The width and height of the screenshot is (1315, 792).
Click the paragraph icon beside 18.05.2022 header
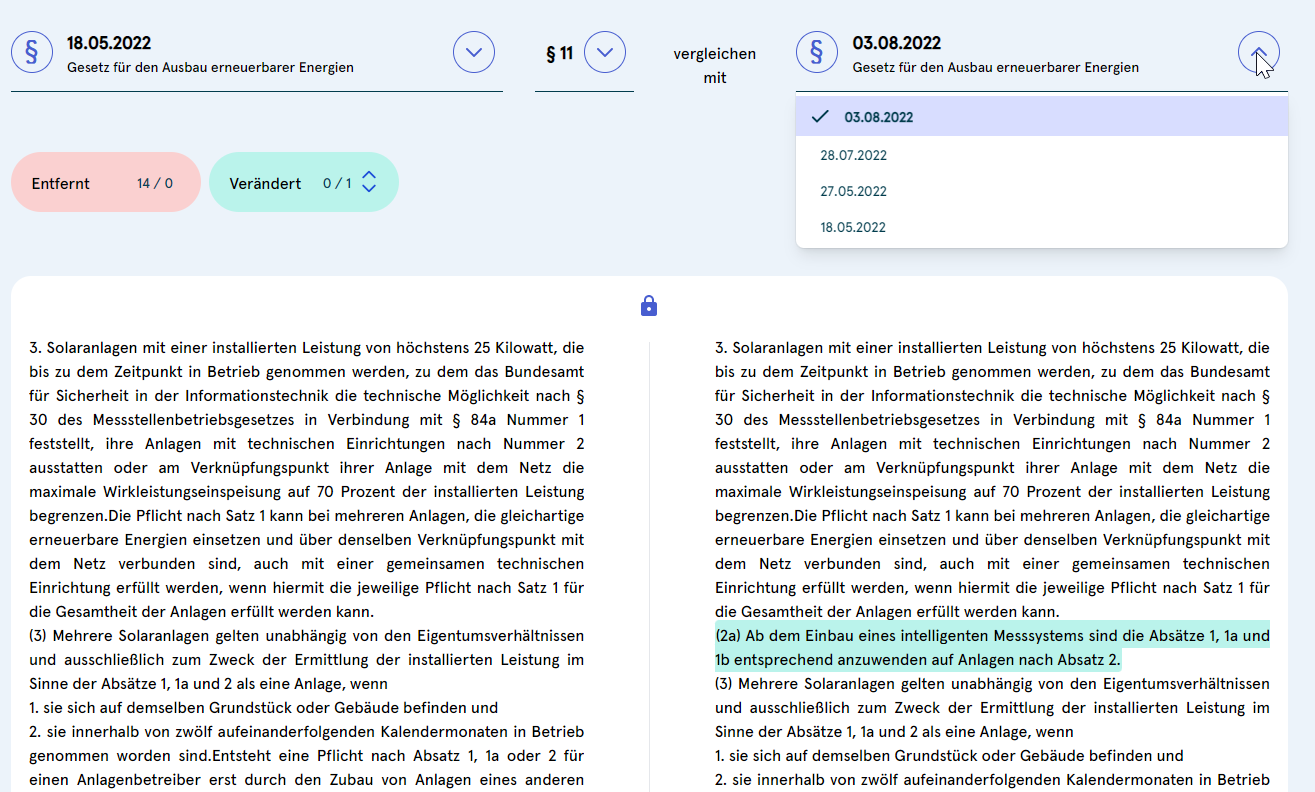pyautogui.click(x=32, y=52)
